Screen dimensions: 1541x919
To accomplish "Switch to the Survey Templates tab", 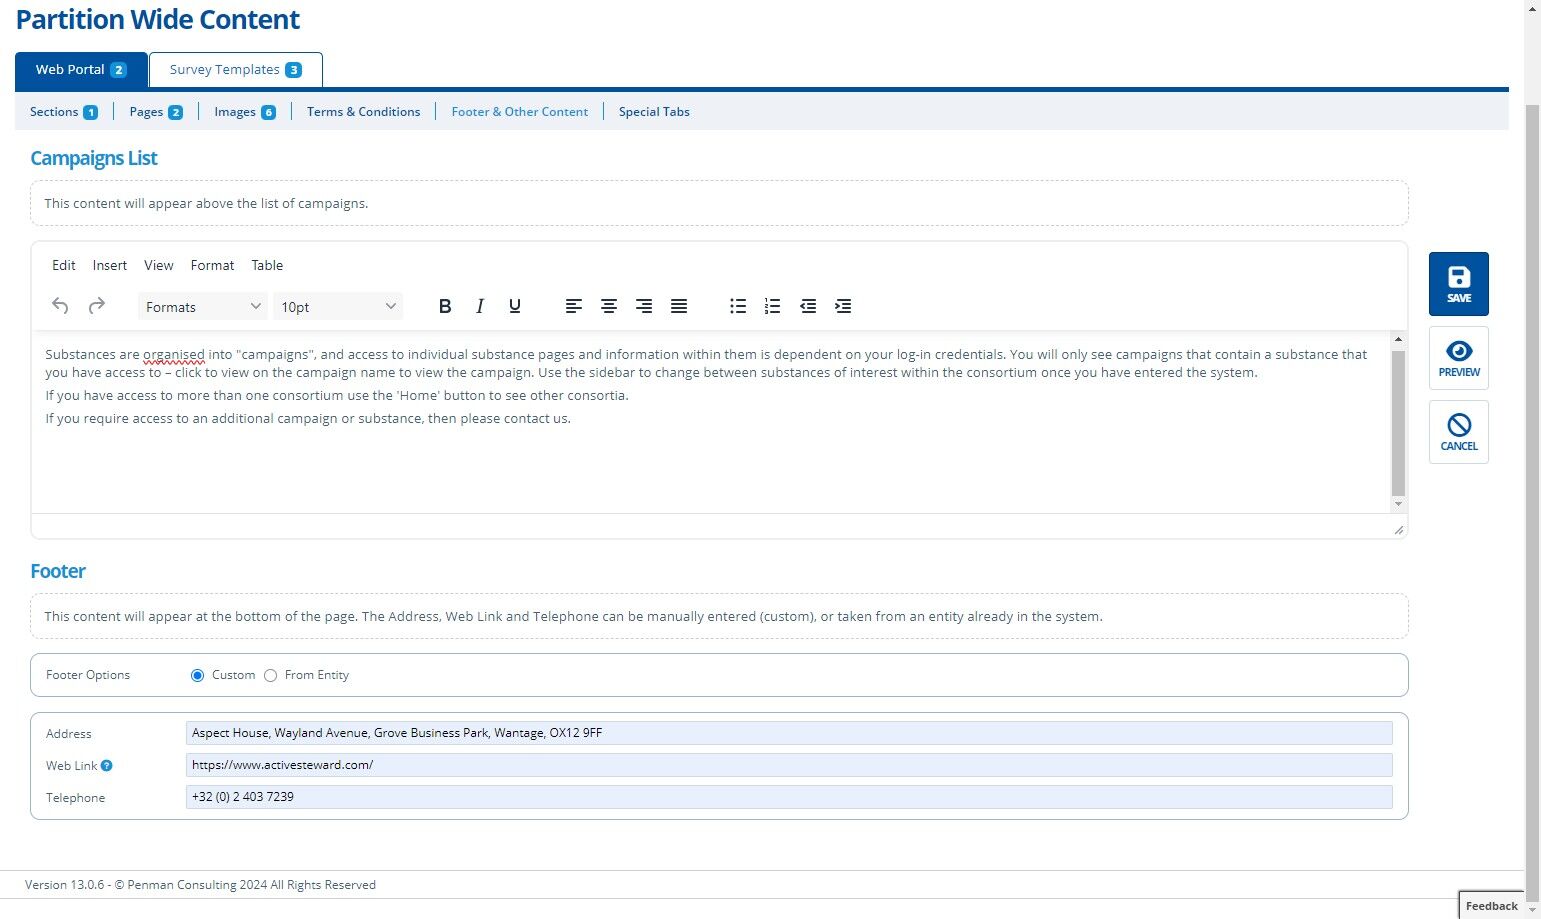I will pos(236,70).
